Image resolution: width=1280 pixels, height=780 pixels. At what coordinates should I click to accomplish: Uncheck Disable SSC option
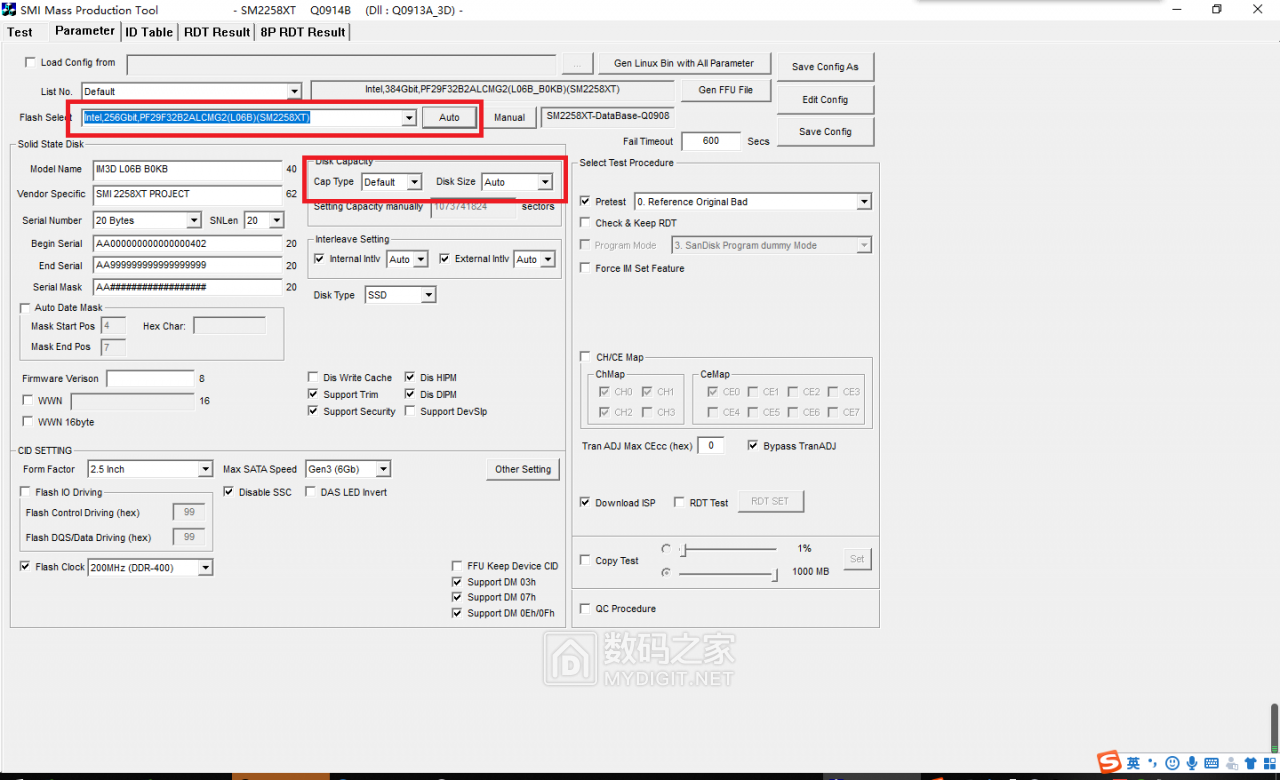coord(229,492)
